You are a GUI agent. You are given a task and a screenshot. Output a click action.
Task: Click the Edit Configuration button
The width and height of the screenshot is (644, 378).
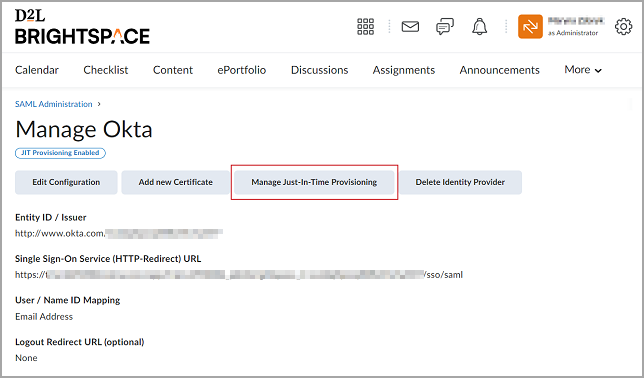pos(66,182)
